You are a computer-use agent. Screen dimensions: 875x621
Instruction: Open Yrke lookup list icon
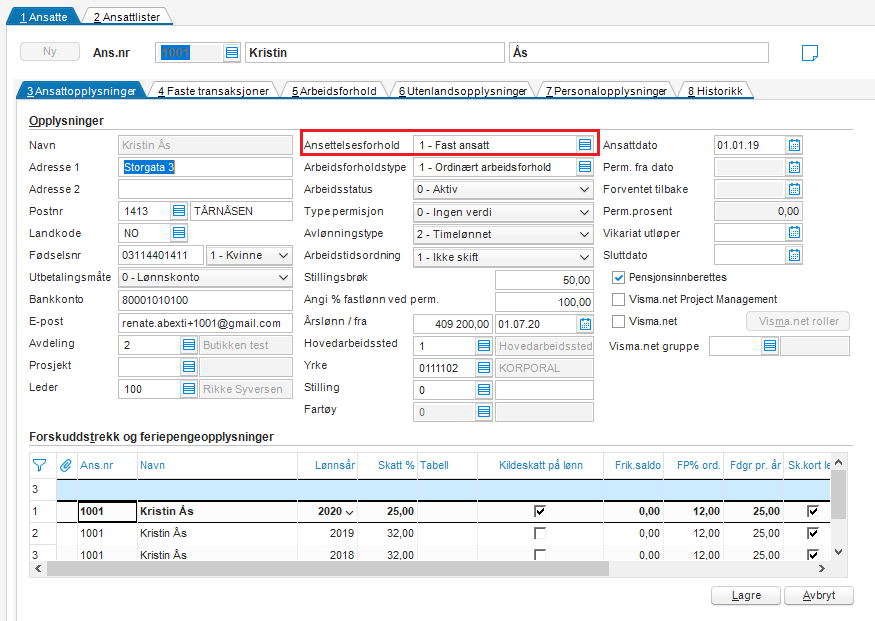(x=484, y=368)
